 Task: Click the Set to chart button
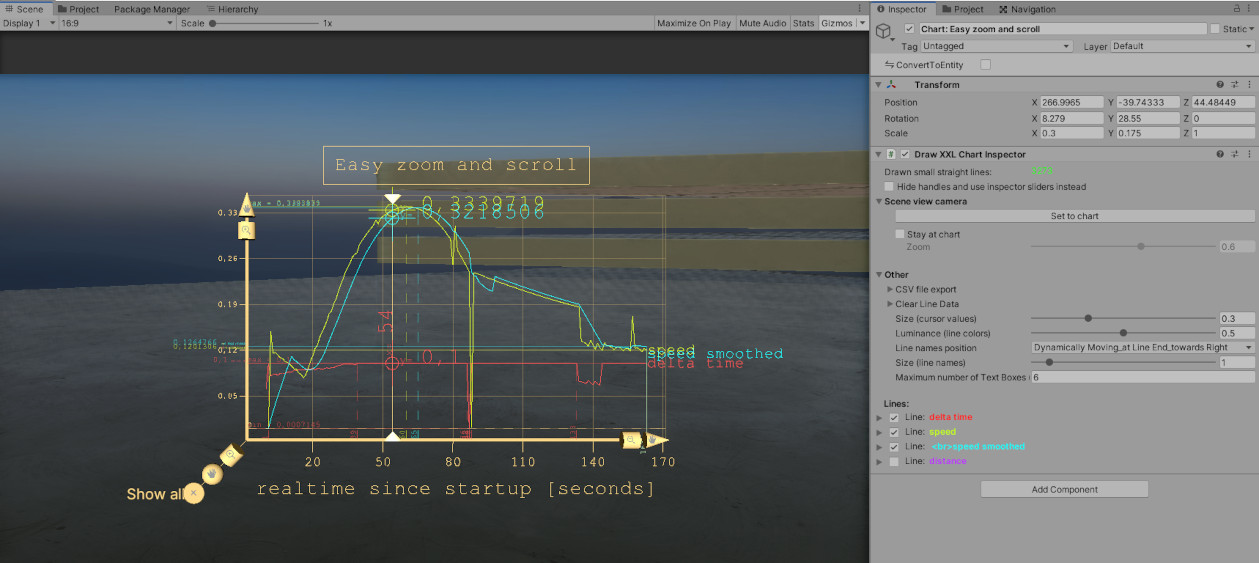click(1074, 216)
